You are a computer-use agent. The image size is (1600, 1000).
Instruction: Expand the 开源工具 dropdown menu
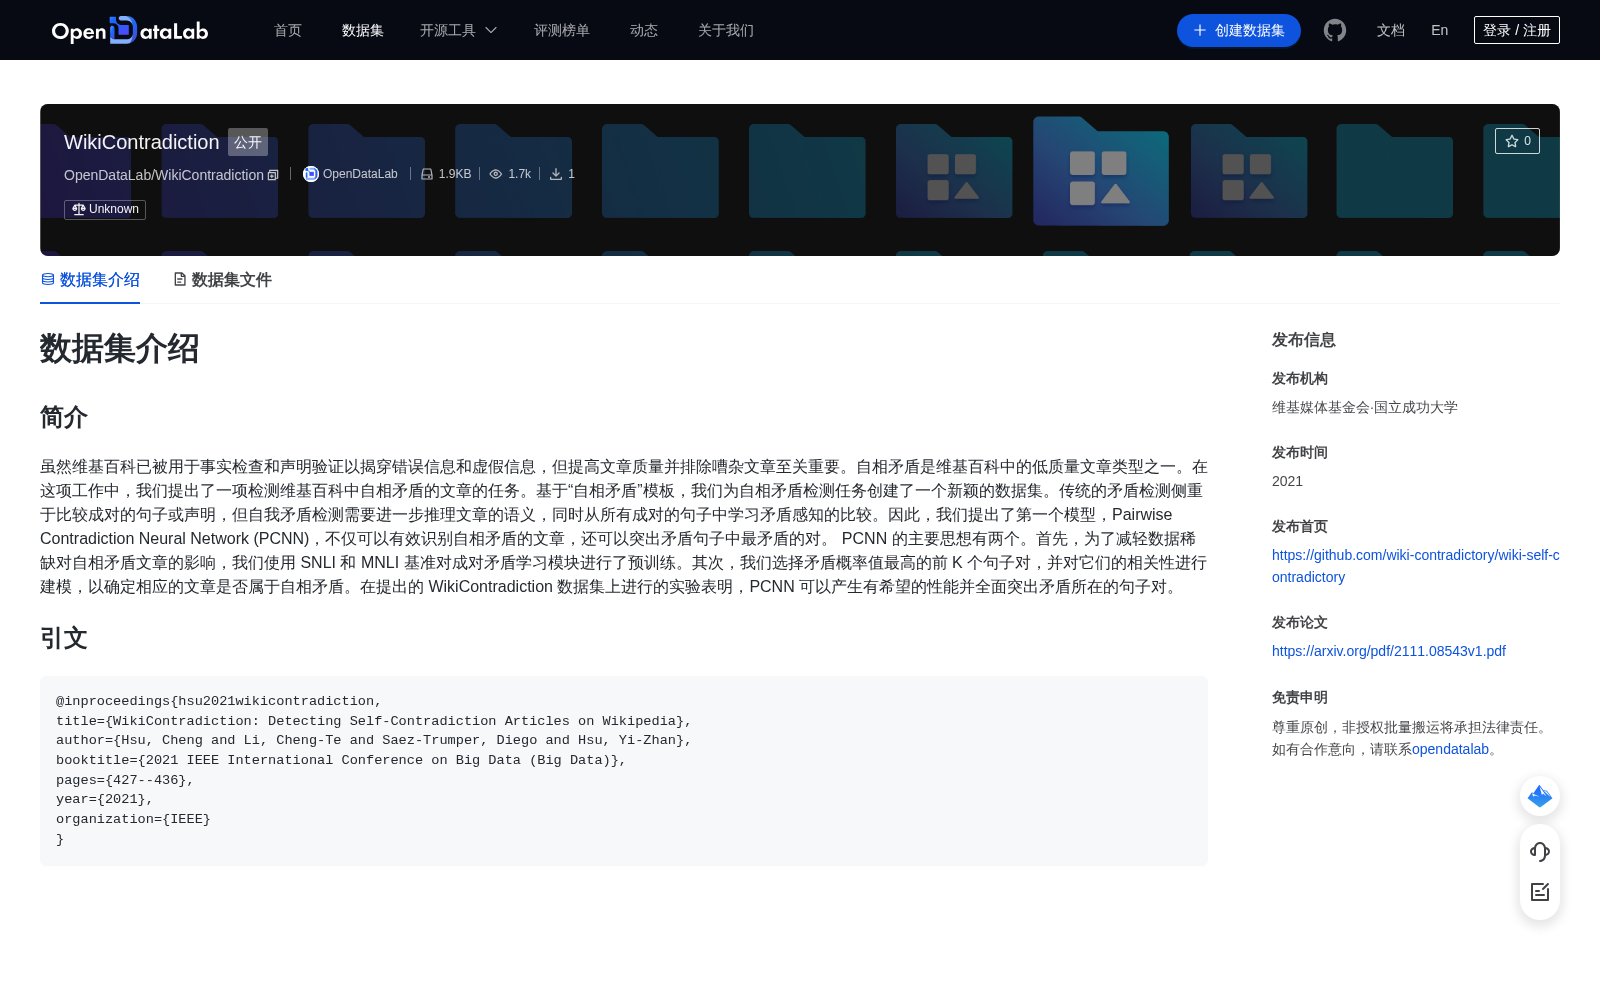[x=458, y=30]
